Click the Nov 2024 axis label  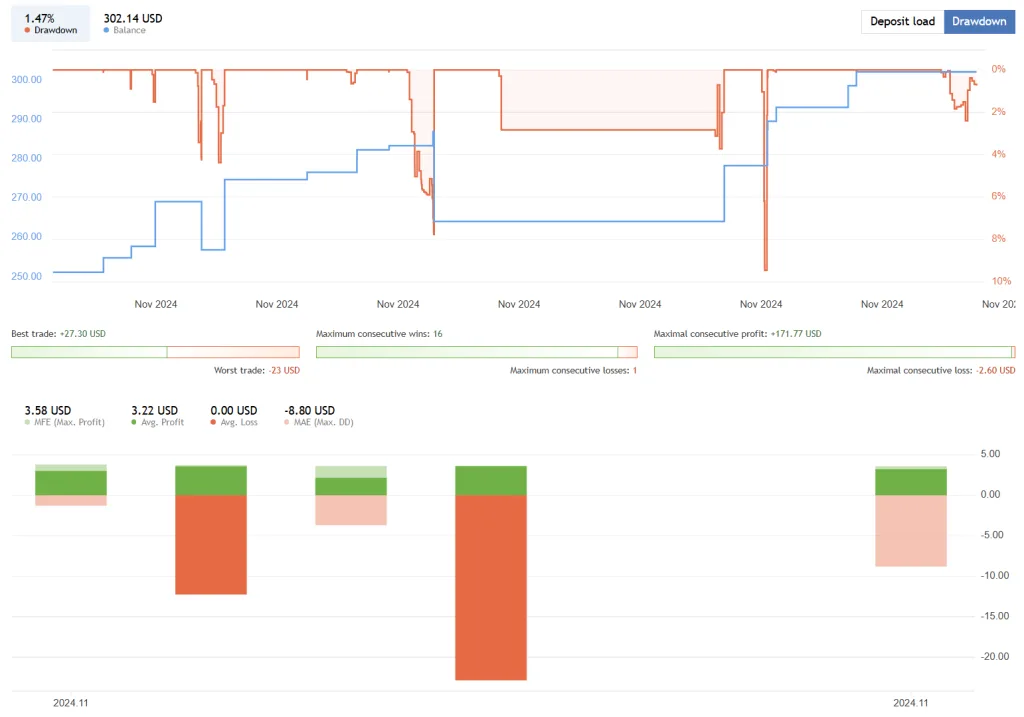pos(155,303)
